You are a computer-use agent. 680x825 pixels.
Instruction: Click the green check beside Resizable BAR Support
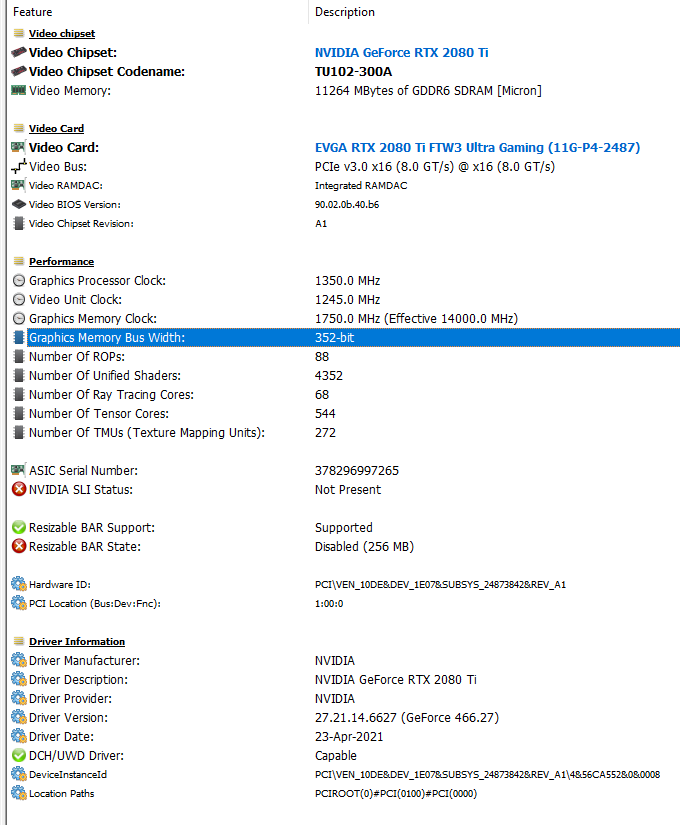(18, 527)
